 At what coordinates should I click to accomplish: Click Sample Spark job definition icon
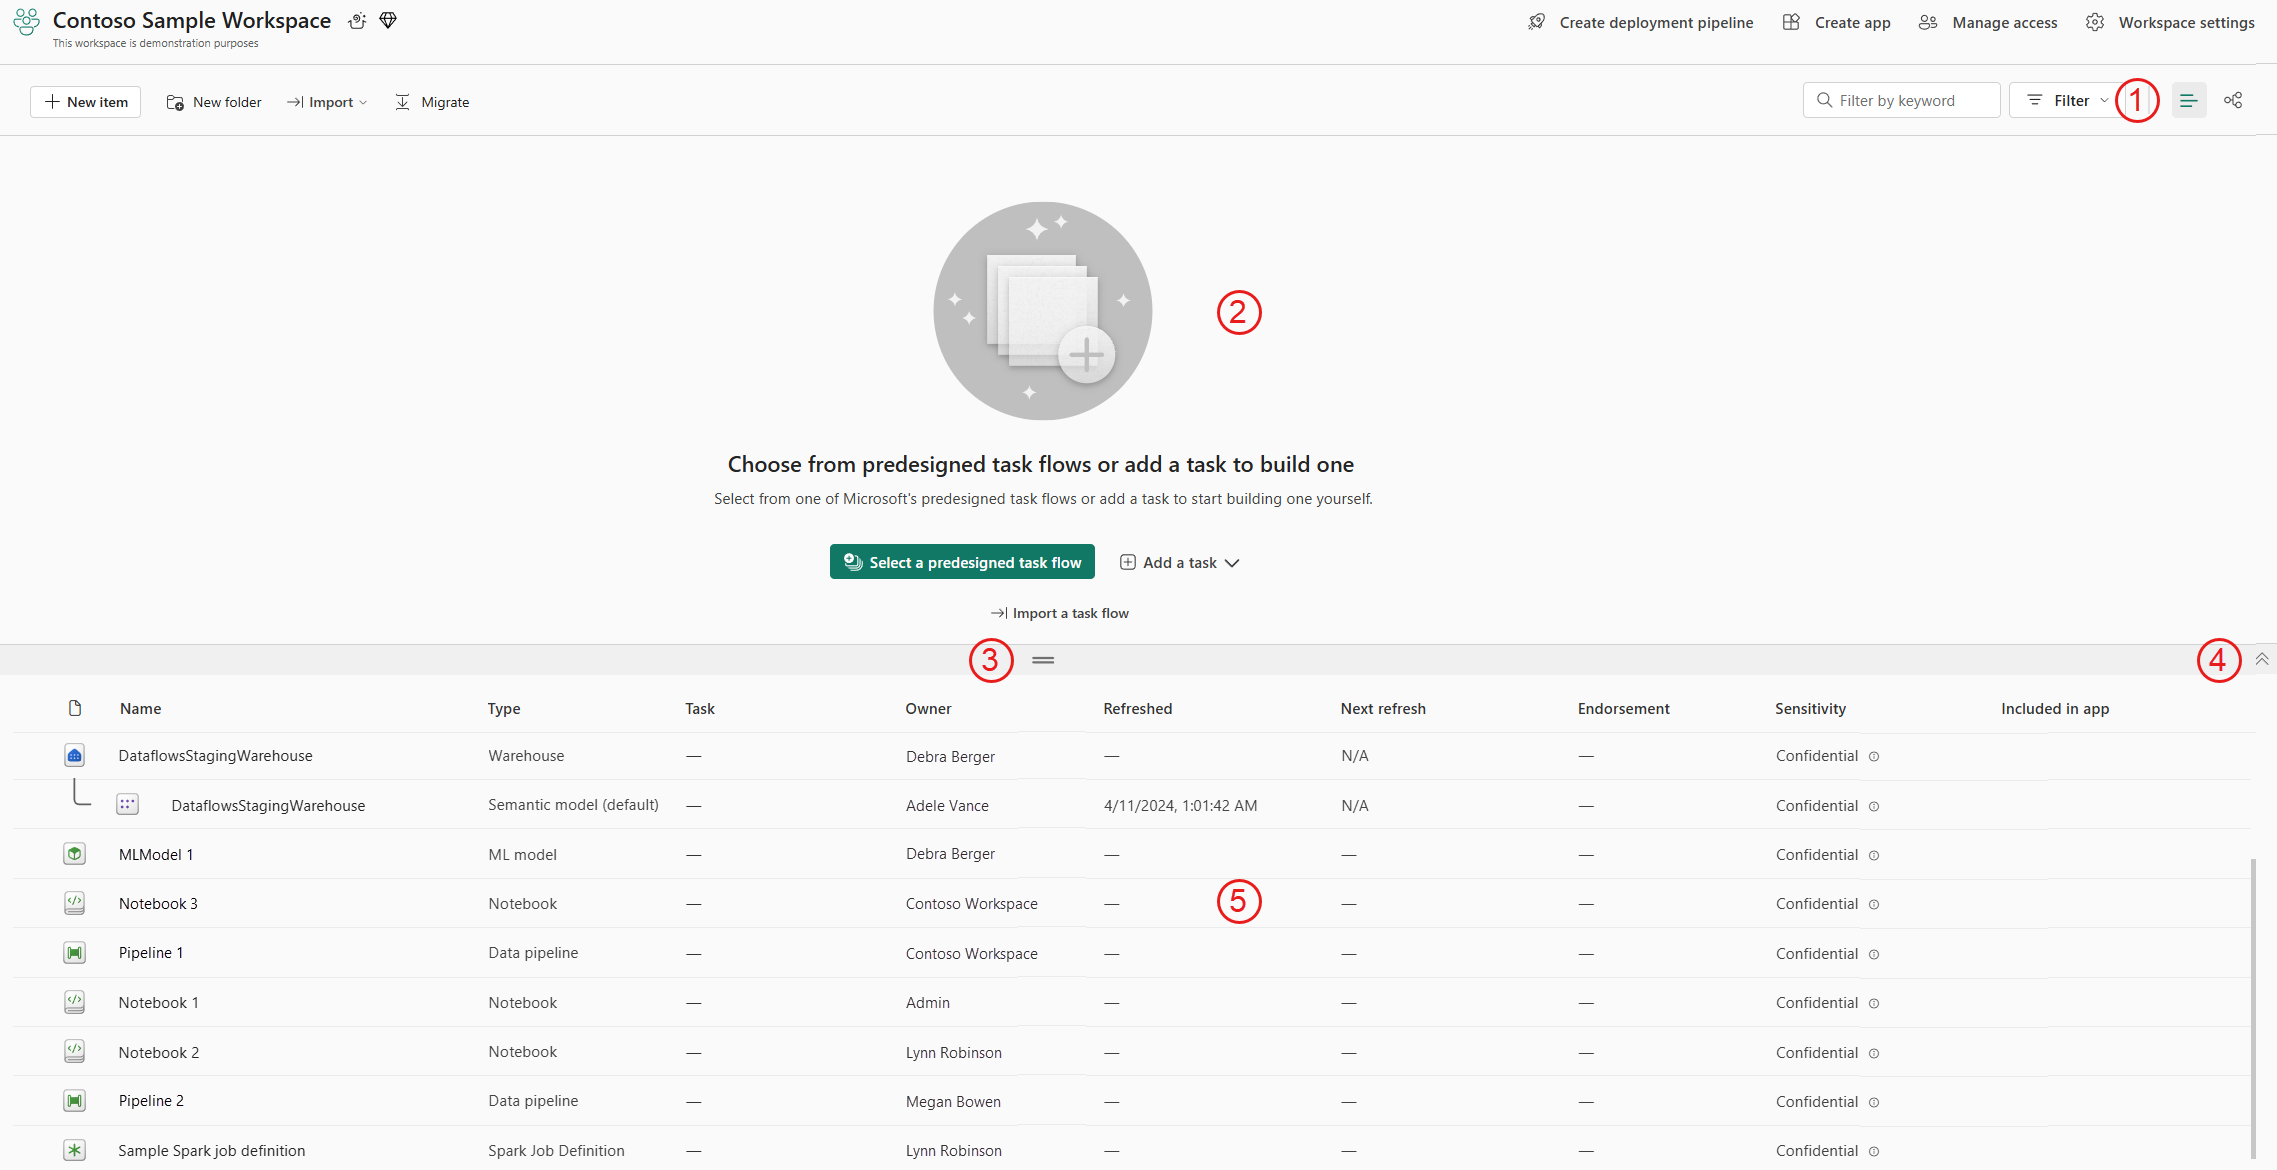[75, 1150]
